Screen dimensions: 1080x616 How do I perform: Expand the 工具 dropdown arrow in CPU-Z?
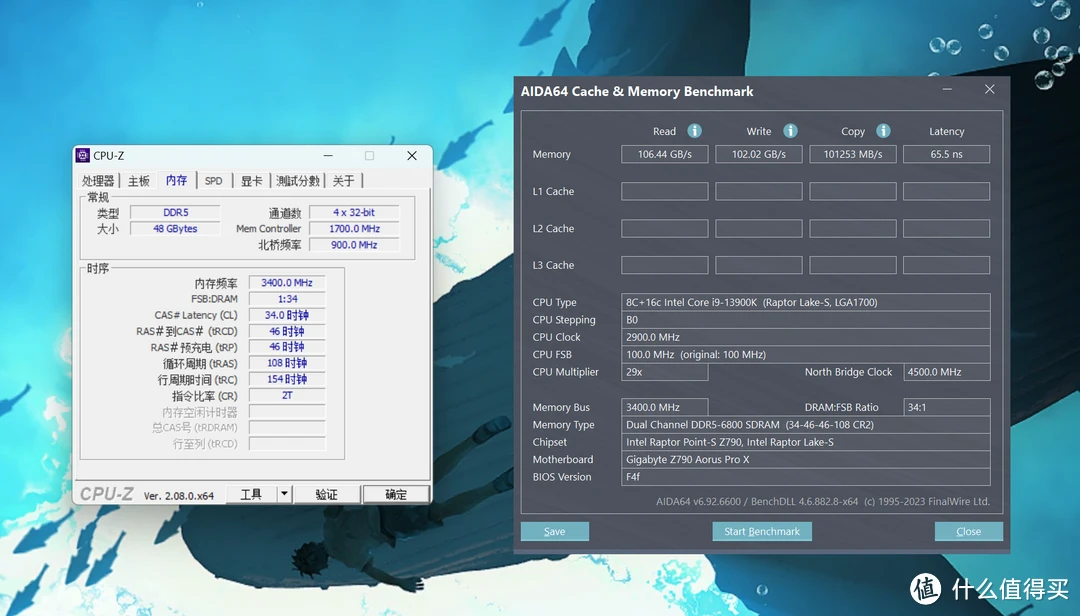coord(284,494)
